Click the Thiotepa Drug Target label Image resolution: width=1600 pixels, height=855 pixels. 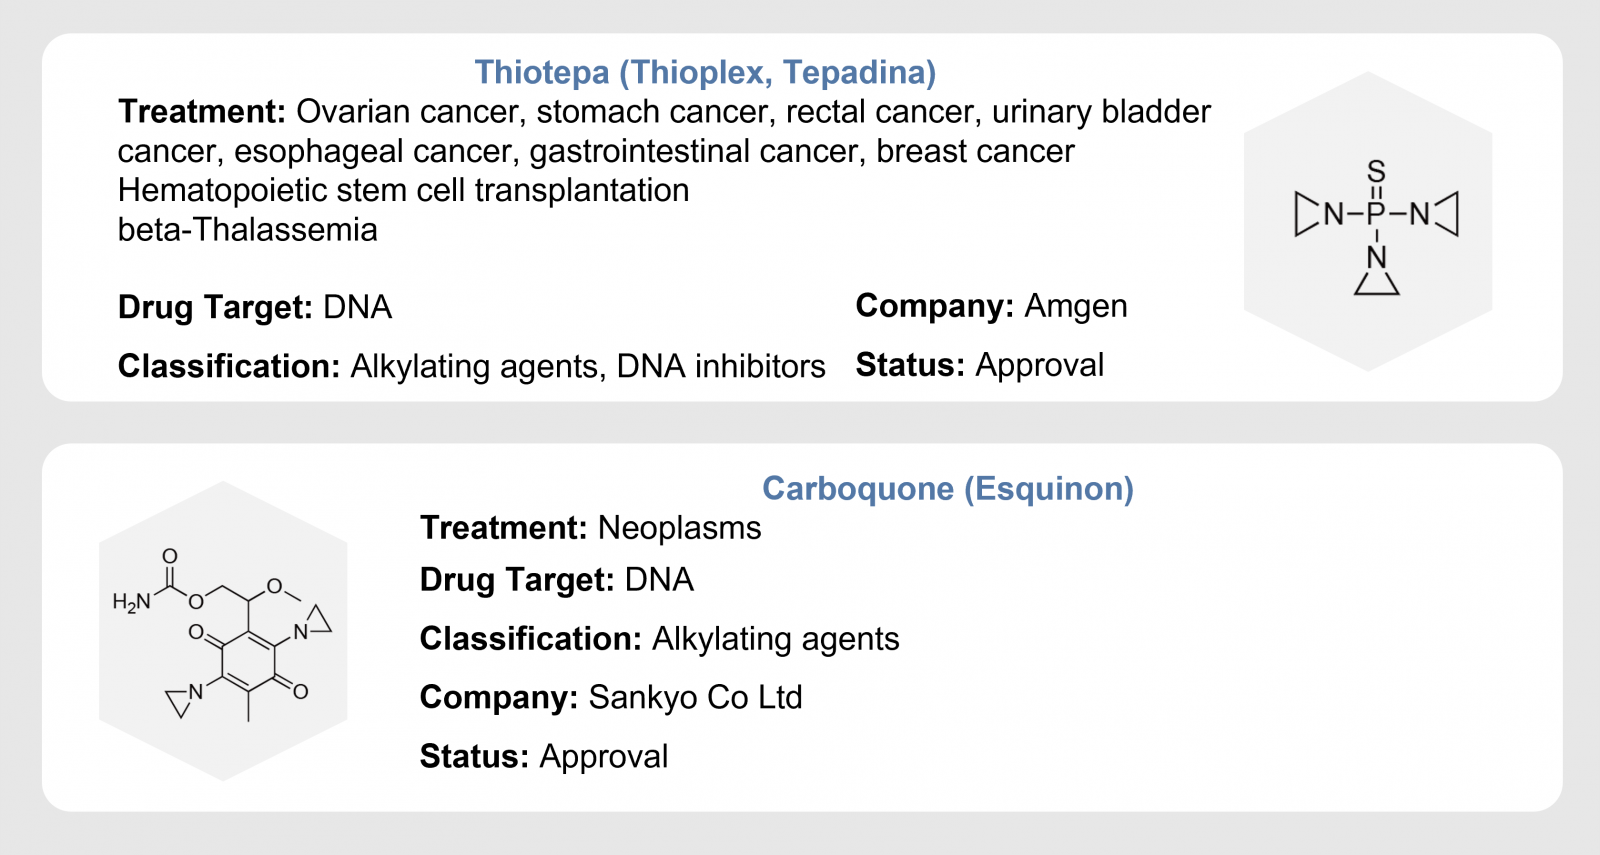coord(216,307)
